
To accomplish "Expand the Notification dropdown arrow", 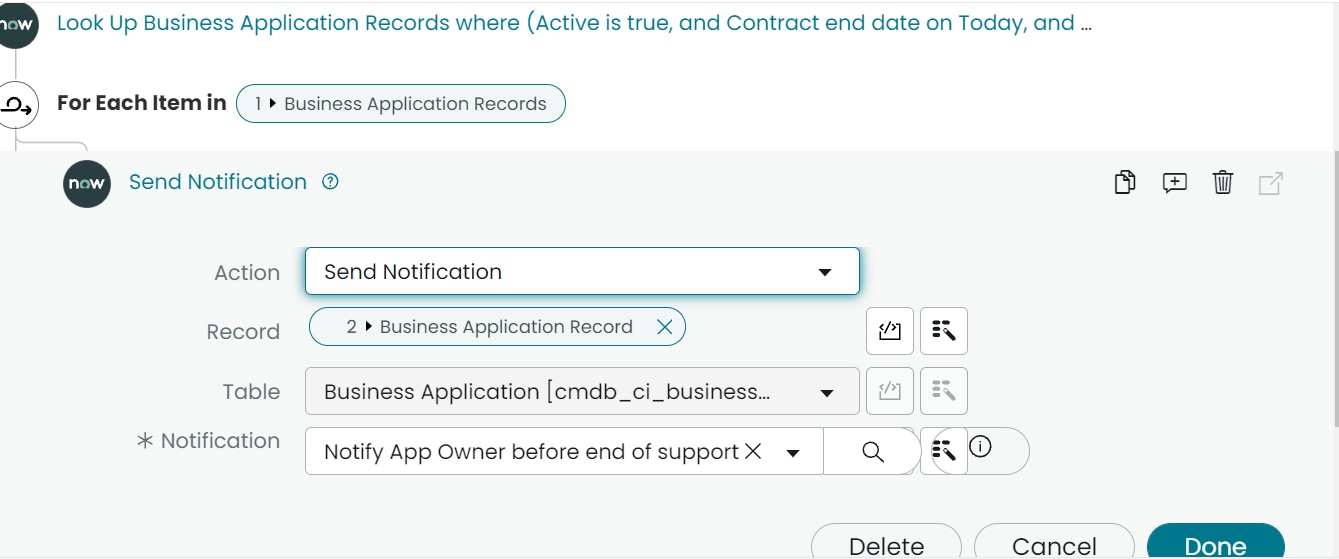I will pyautogui.click(x=793, y=453).
